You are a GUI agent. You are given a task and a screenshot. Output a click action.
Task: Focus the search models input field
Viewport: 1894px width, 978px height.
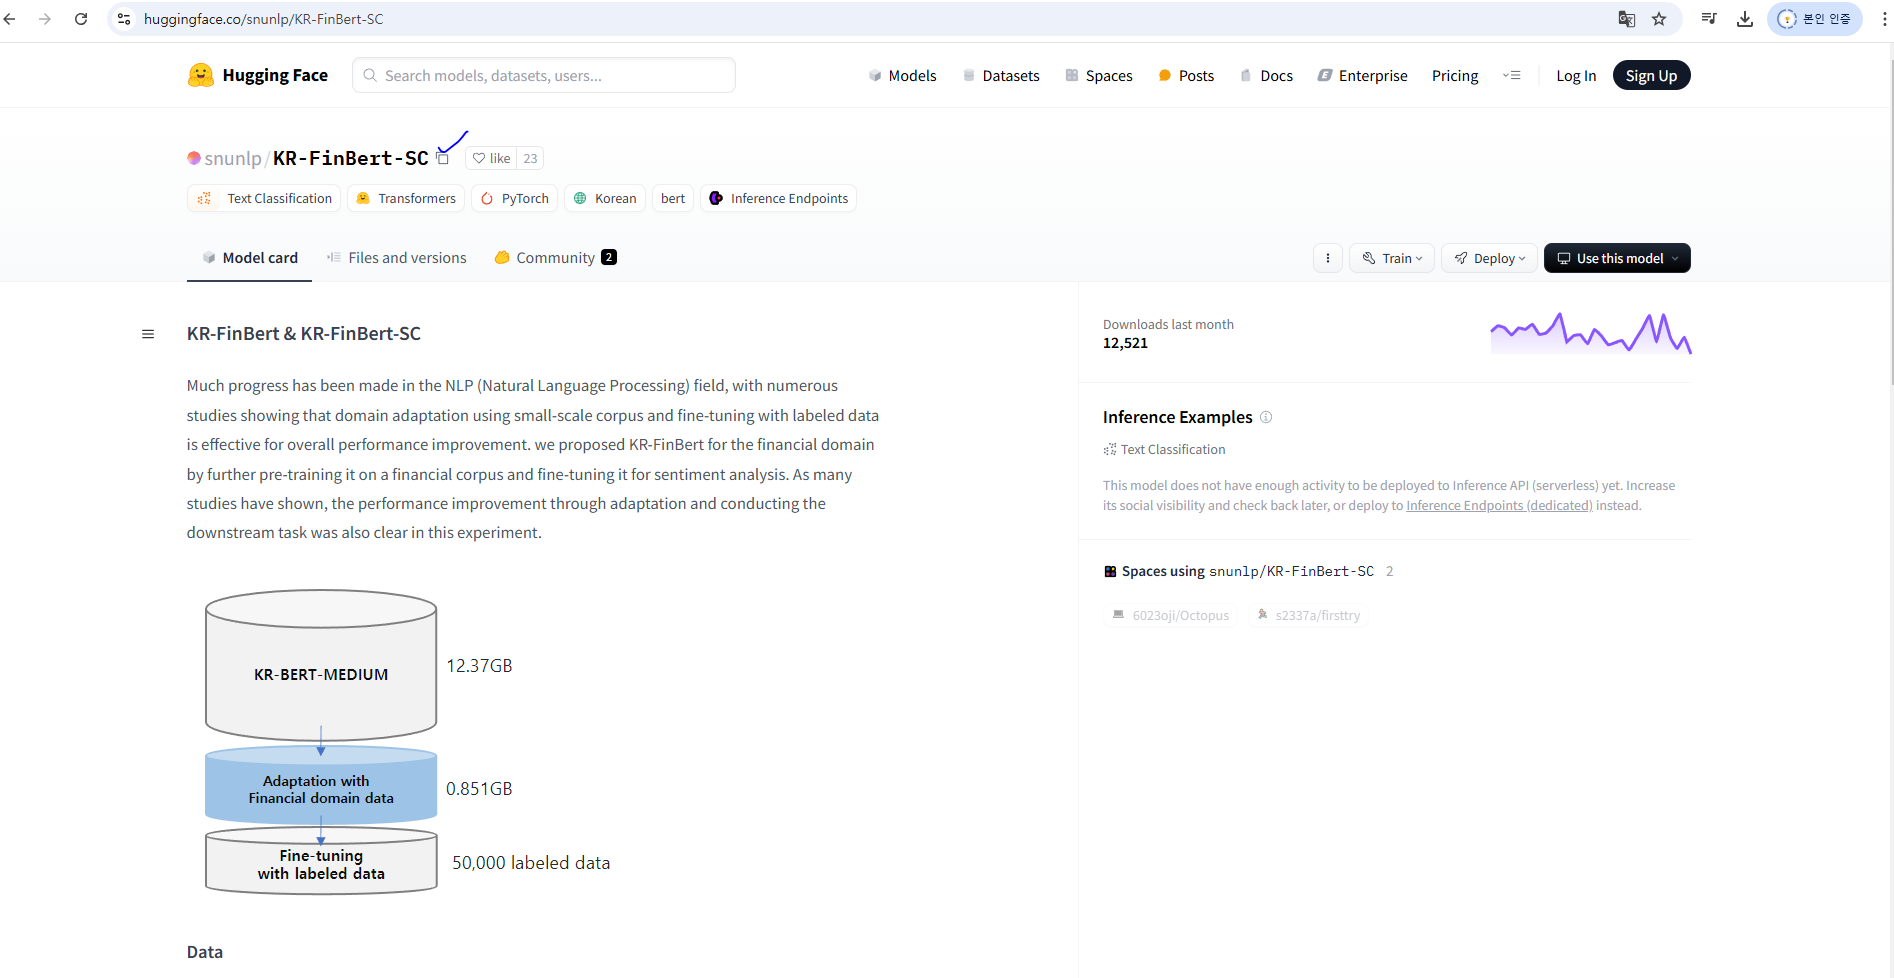pyautogui.click(x=544, y=75)
